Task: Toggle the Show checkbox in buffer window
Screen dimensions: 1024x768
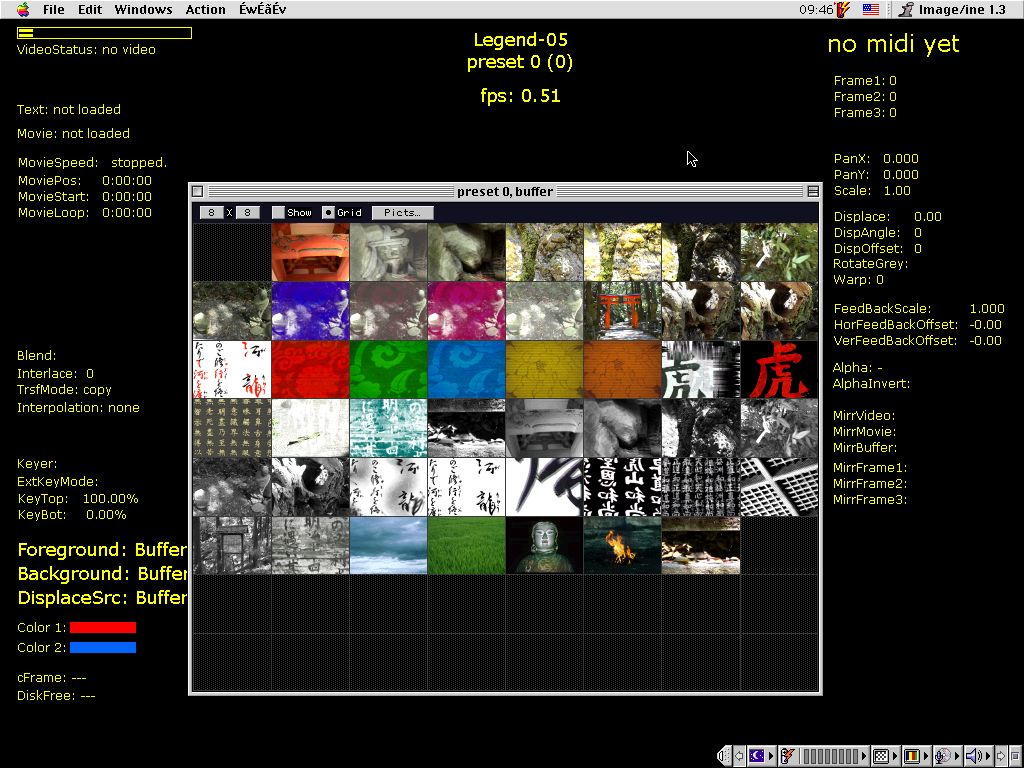Action: coord(278,212)
